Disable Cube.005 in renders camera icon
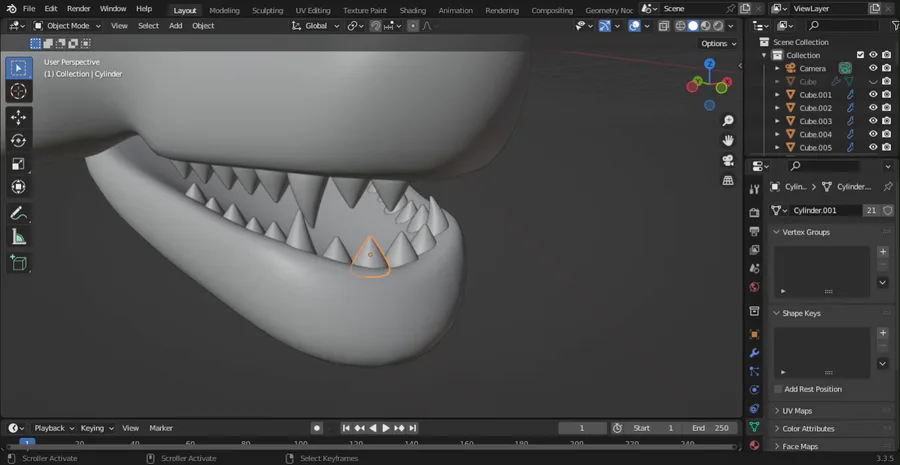Image resolution: width=900 pixels, height=465 pixels. click(887, 148)
